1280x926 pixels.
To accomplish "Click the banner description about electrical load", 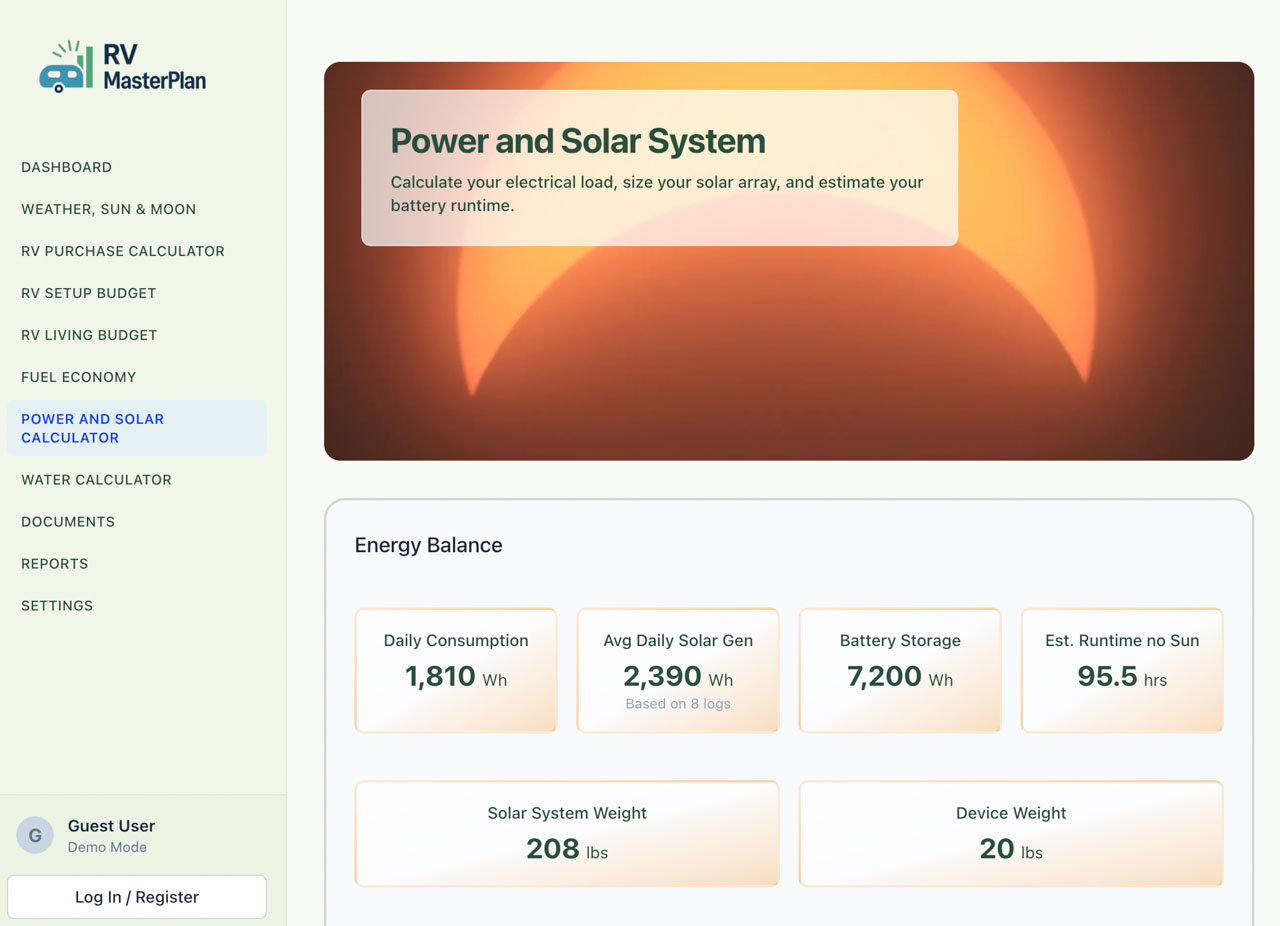I will [x=657, y=194].
